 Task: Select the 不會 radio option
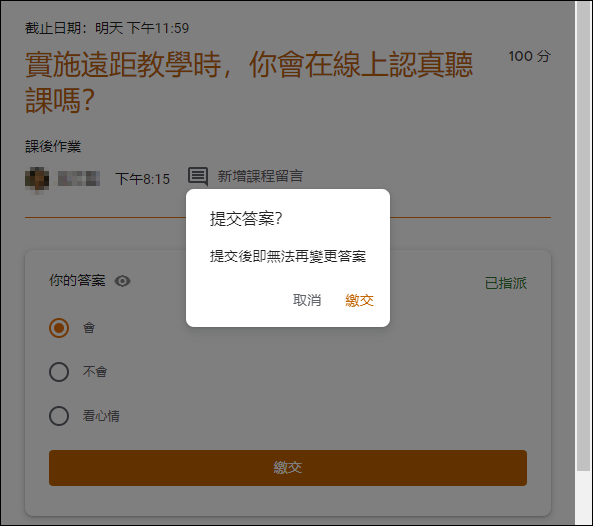point(59,372)
